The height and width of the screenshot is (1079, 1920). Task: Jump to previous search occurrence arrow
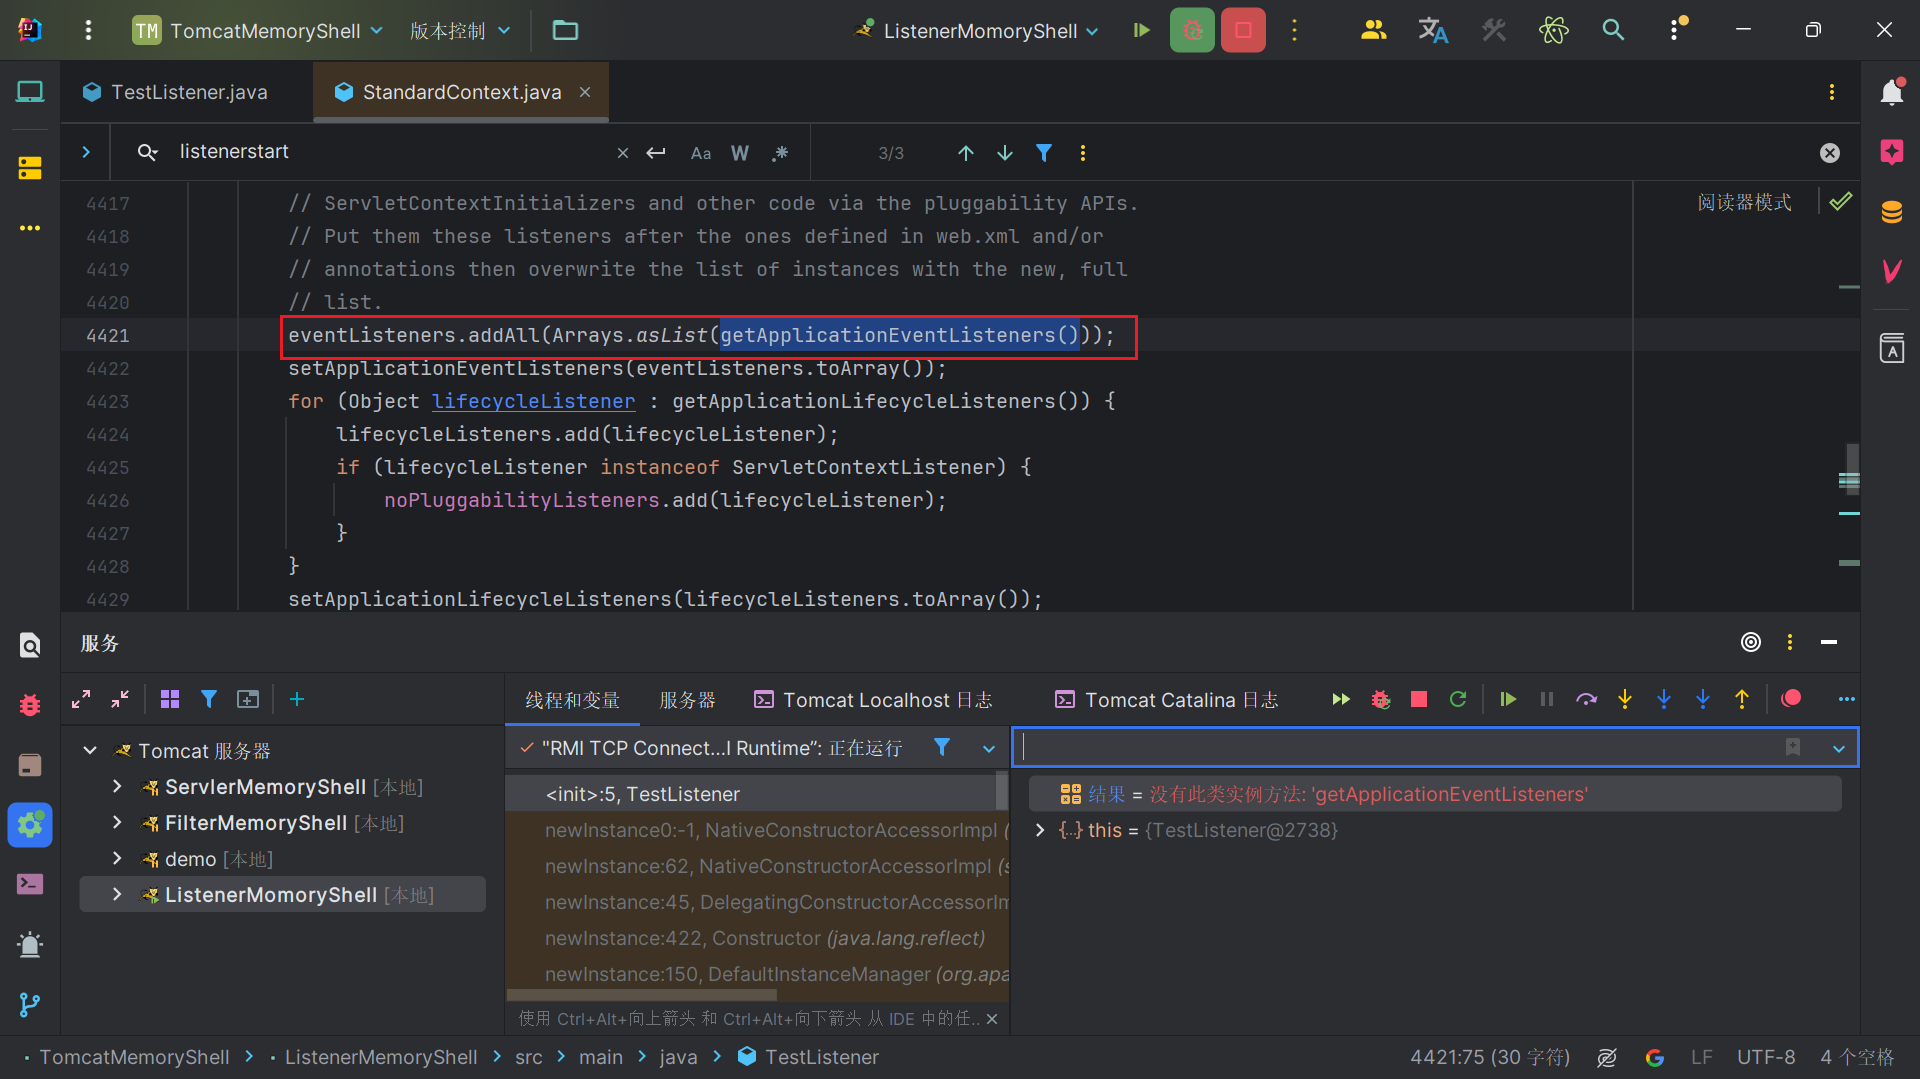(965, 153)
